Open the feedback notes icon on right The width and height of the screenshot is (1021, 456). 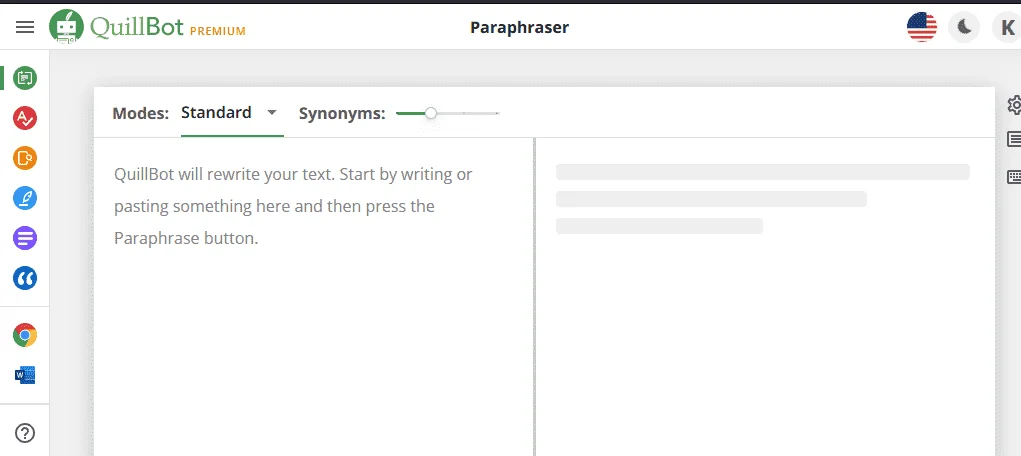(1014, 139)
